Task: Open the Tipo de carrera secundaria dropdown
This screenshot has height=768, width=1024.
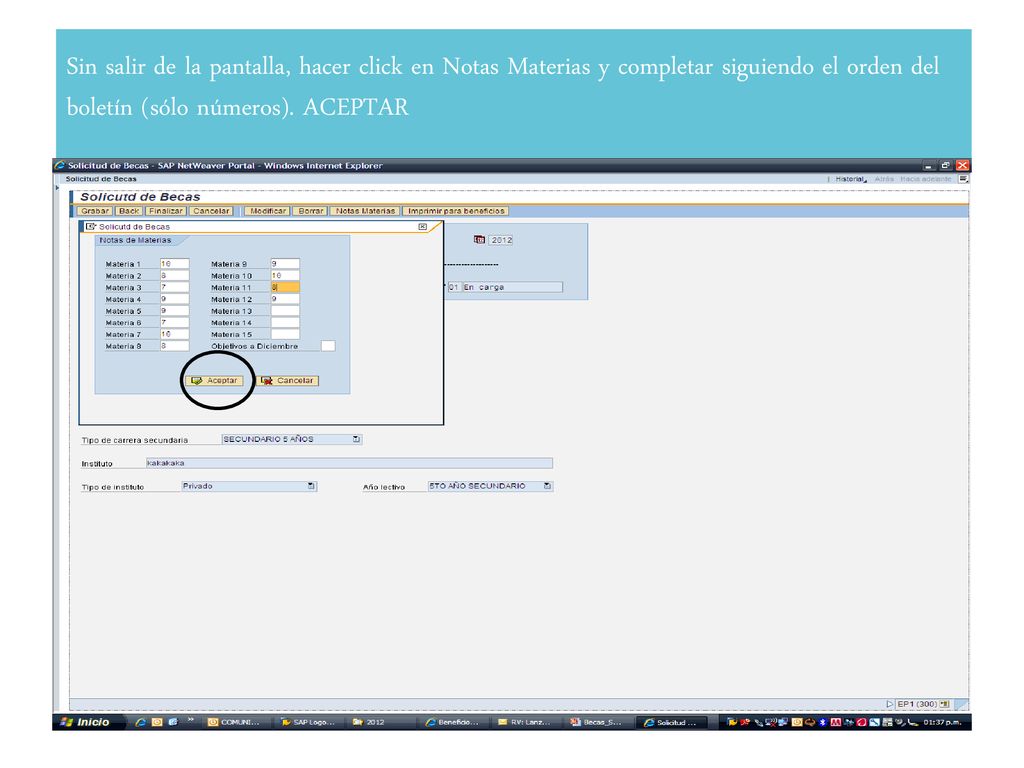Action: tap(357, 440)
